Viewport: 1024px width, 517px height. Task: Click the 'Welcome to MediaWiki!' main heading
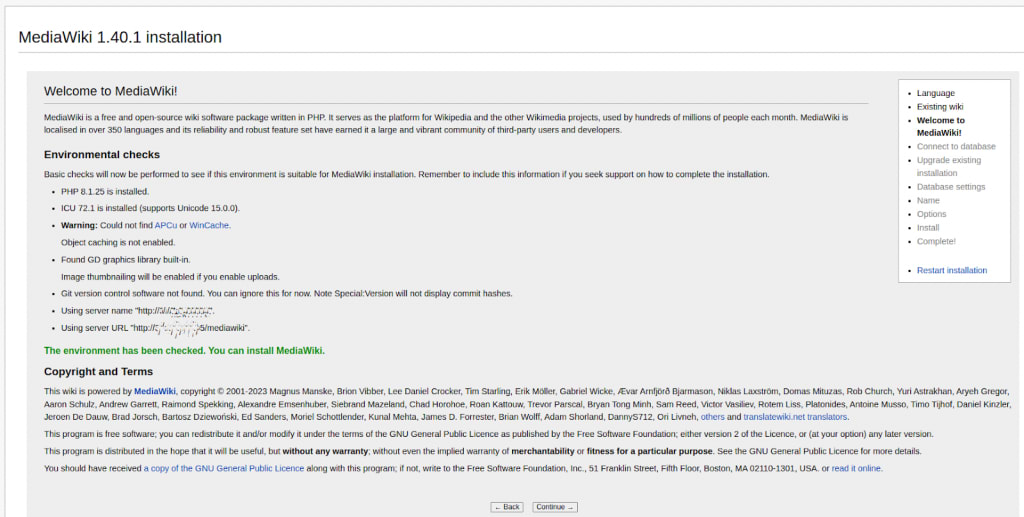pyautogui.click(x=110, y=91)
